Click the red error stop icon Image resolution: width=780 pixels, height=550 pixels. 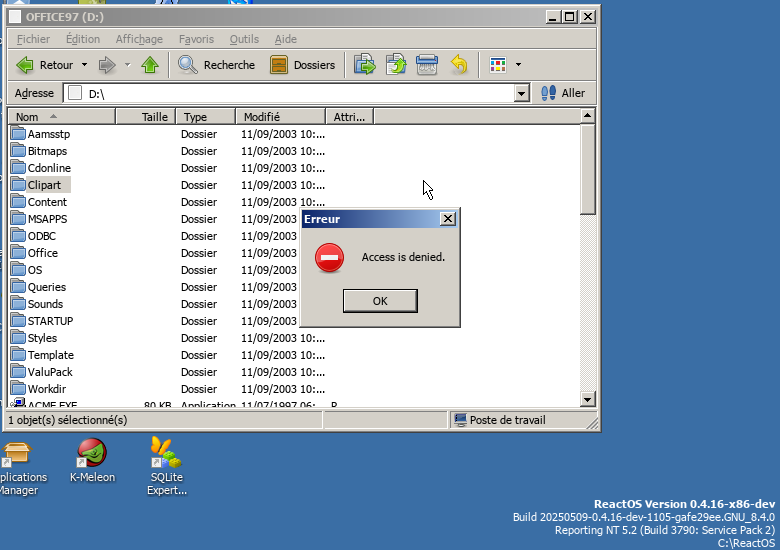(x=329, y=258)
